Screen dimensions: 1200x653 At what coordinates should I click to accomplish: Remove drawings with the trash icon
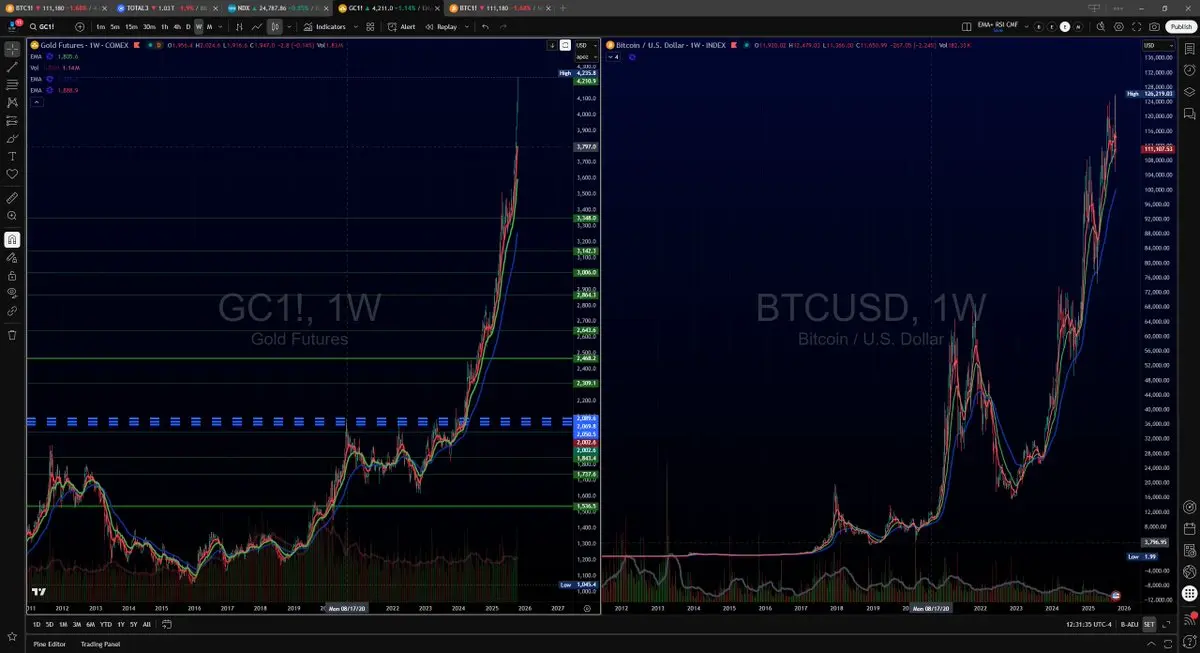pyautogui.click(x=12, y=335)
